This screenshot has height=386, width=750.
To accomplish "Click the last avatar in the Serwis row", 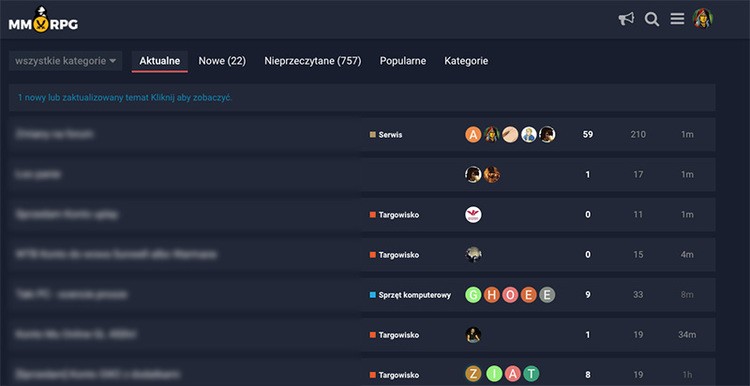I will [x=547, y=135].
